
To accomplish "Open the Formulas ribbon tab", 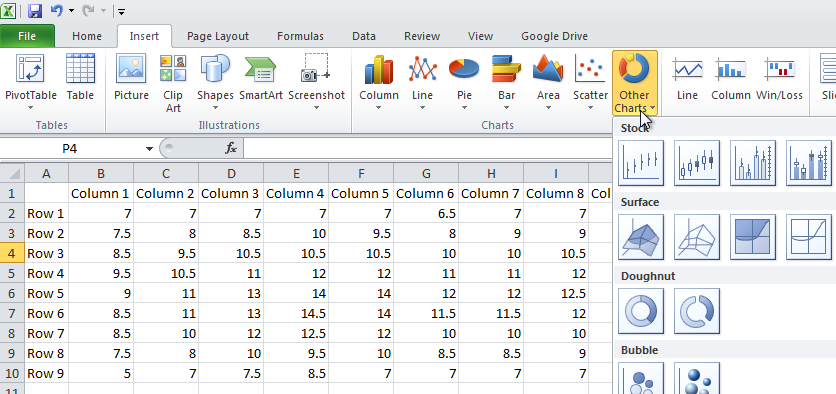I will point(300,36).
